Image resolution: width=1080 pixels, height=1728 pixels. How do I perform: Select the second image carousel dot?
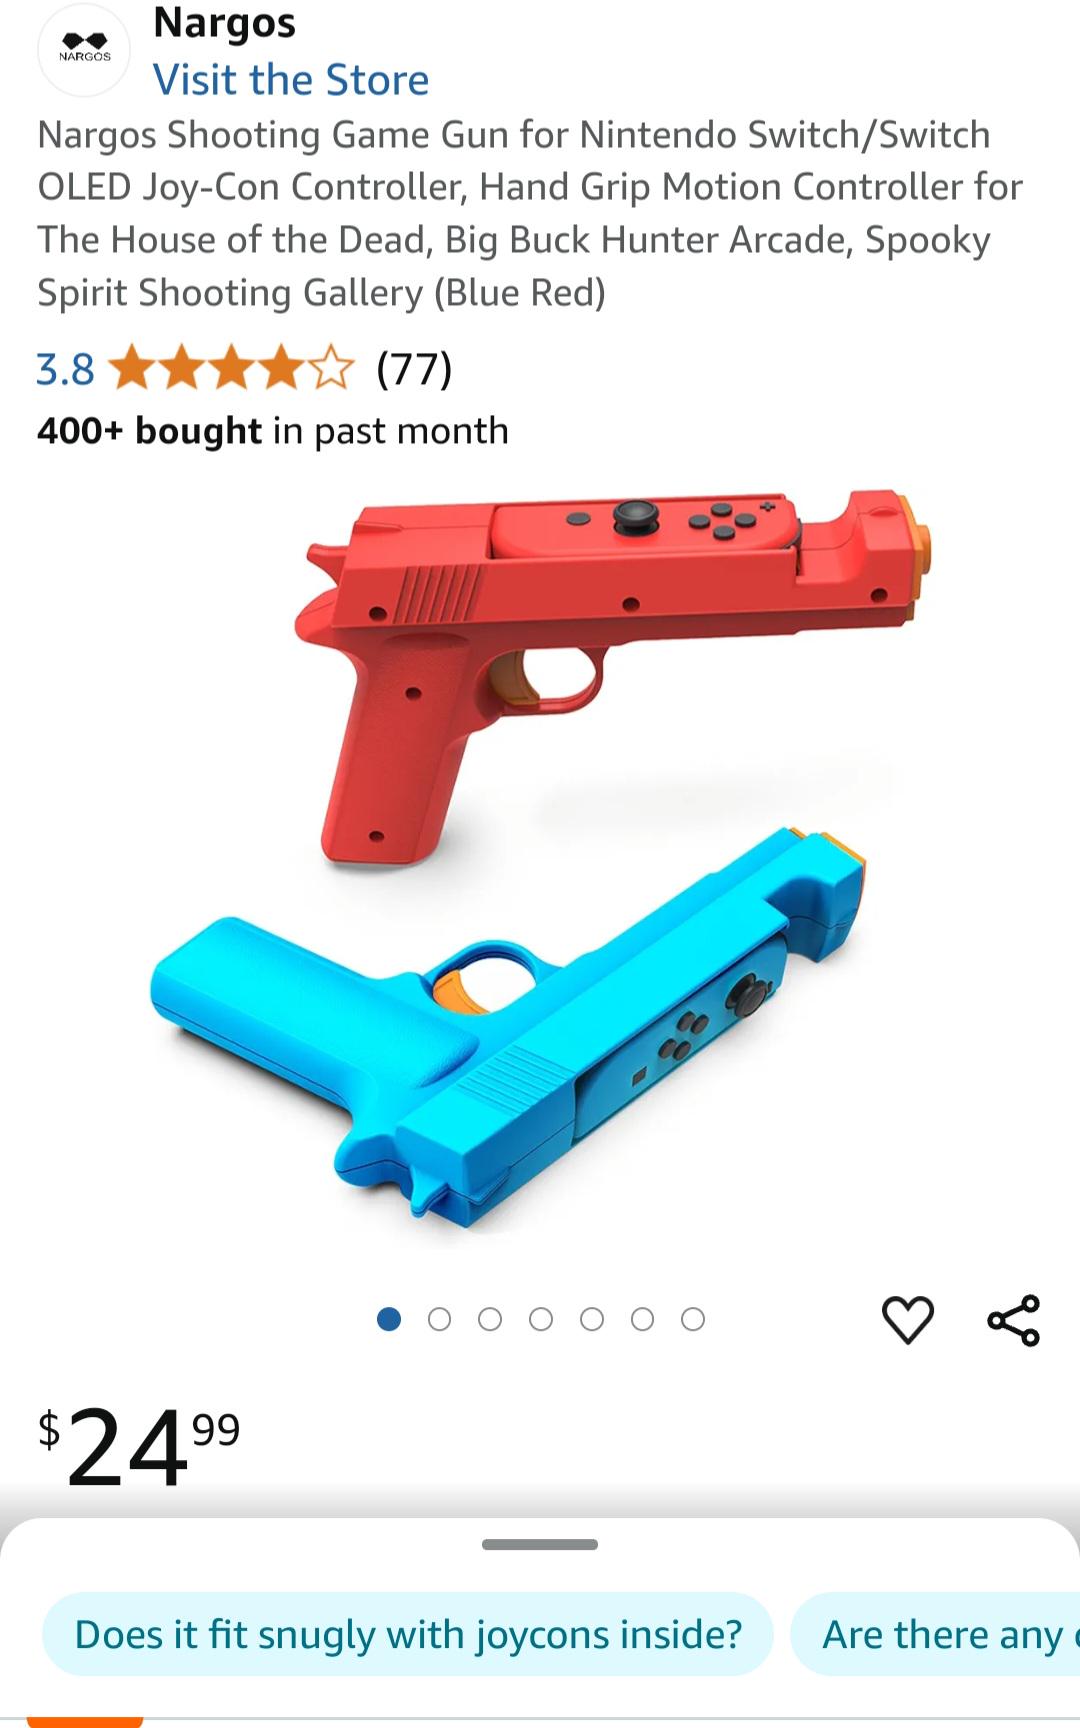click(x=439, y=1319)
